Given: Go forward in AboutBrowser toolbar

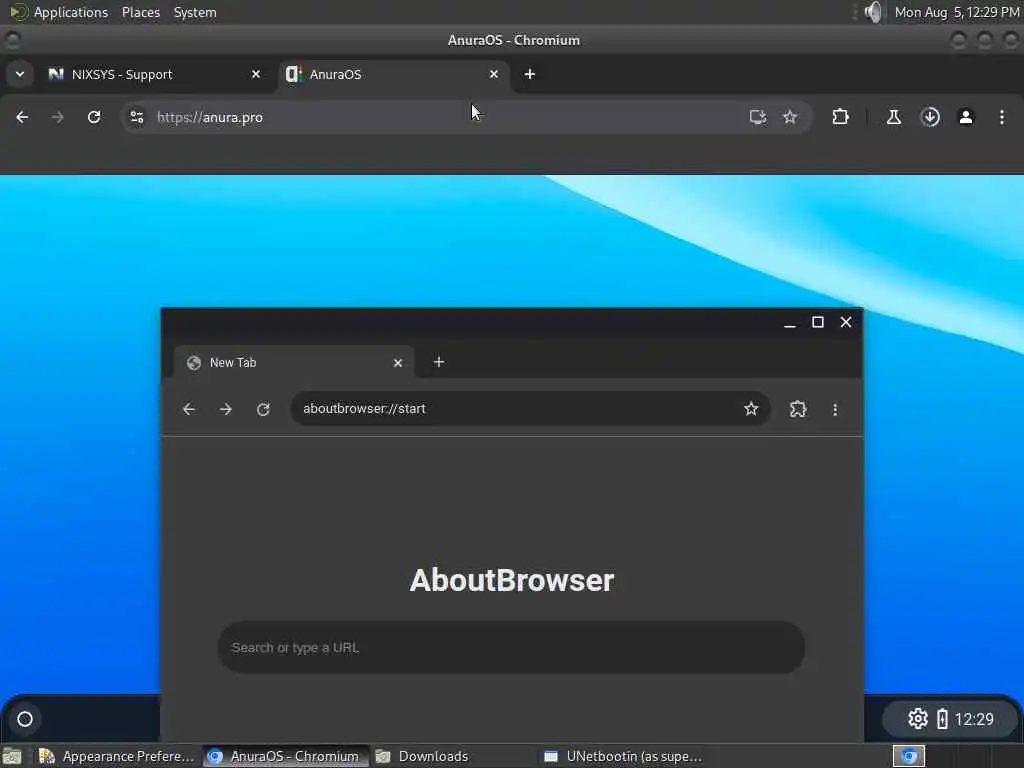Looking at the screenshot, I should 226,409.
